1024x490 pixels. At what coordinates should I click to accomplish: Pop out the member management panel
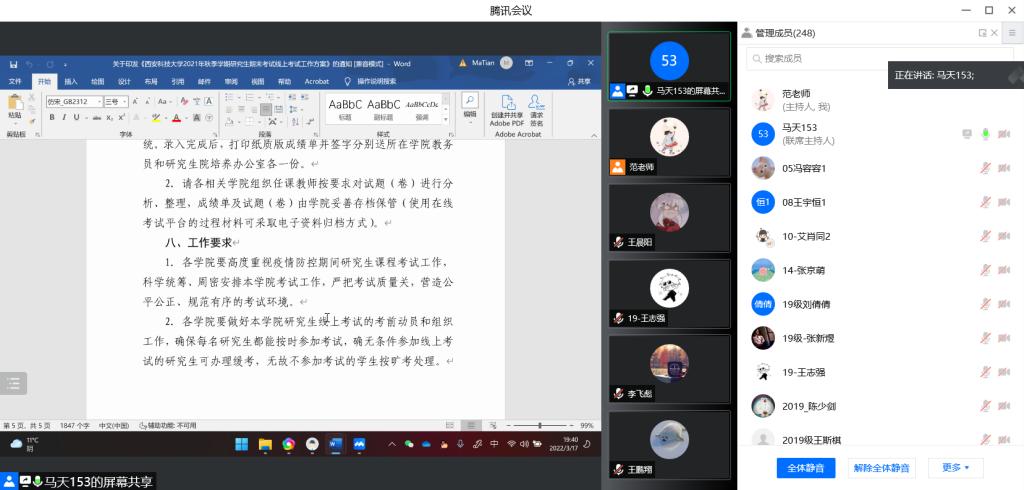982,33
